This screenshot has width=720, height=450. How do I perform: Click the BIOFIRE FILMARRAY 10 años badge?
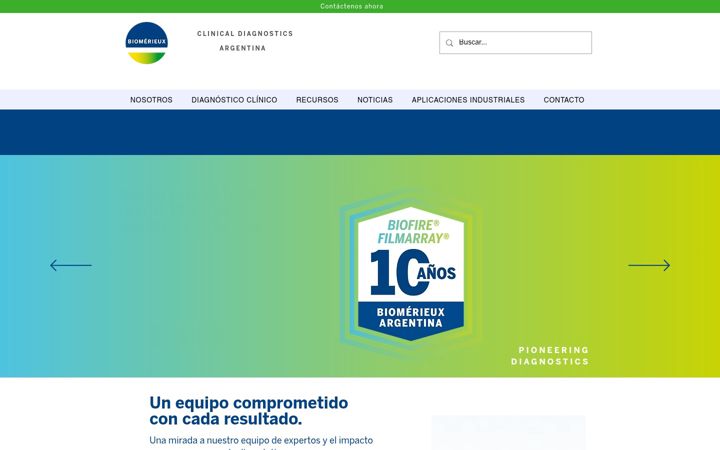click(411, 273)
